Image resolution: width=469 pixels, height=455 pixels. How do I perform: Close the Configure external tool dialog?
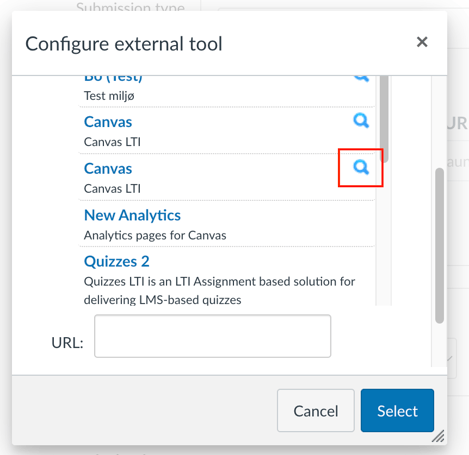coord(422,42)
